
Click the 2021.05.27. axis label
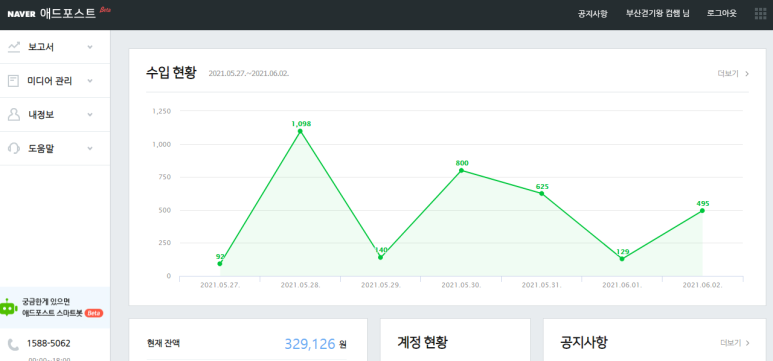pos(220,285)
